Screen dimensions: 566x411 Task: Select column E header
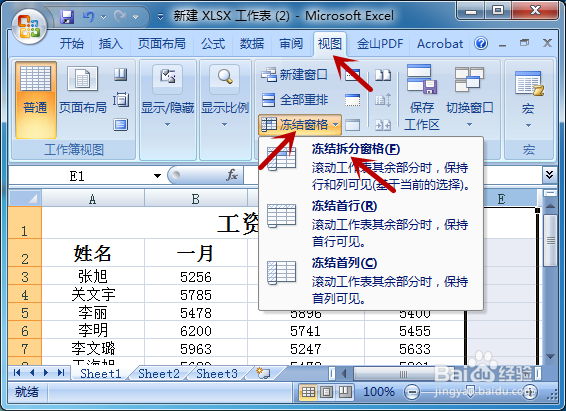click(501, 199)
